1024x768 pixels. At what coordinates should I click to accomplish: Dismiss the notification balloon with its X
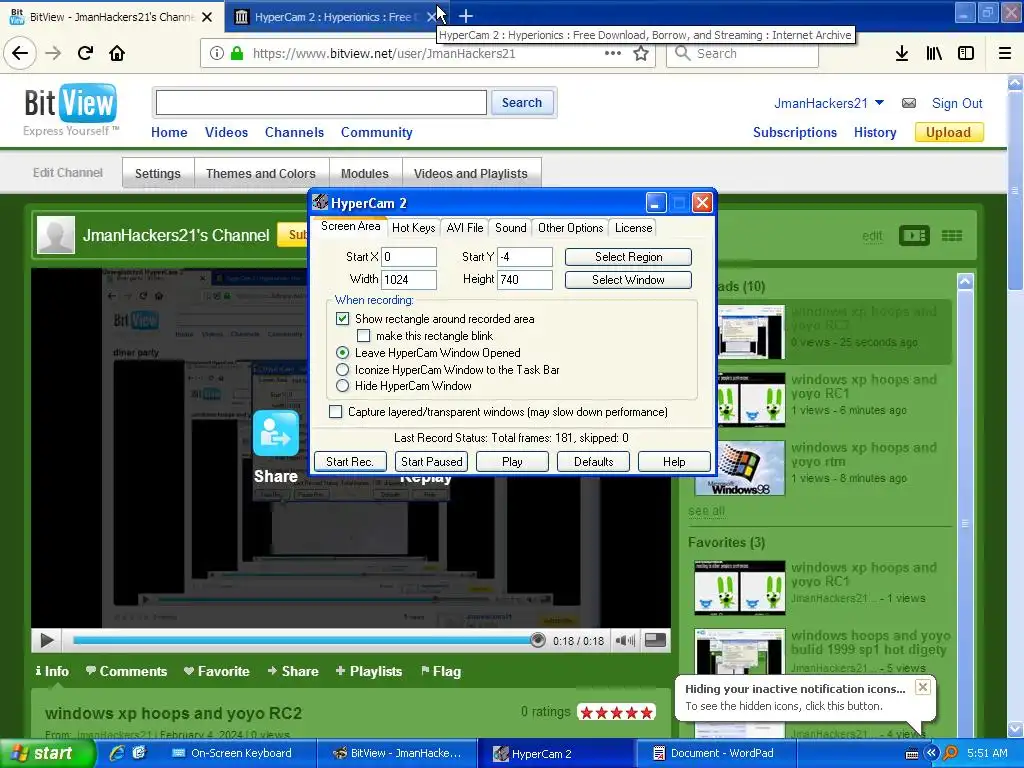coord(922,687)
